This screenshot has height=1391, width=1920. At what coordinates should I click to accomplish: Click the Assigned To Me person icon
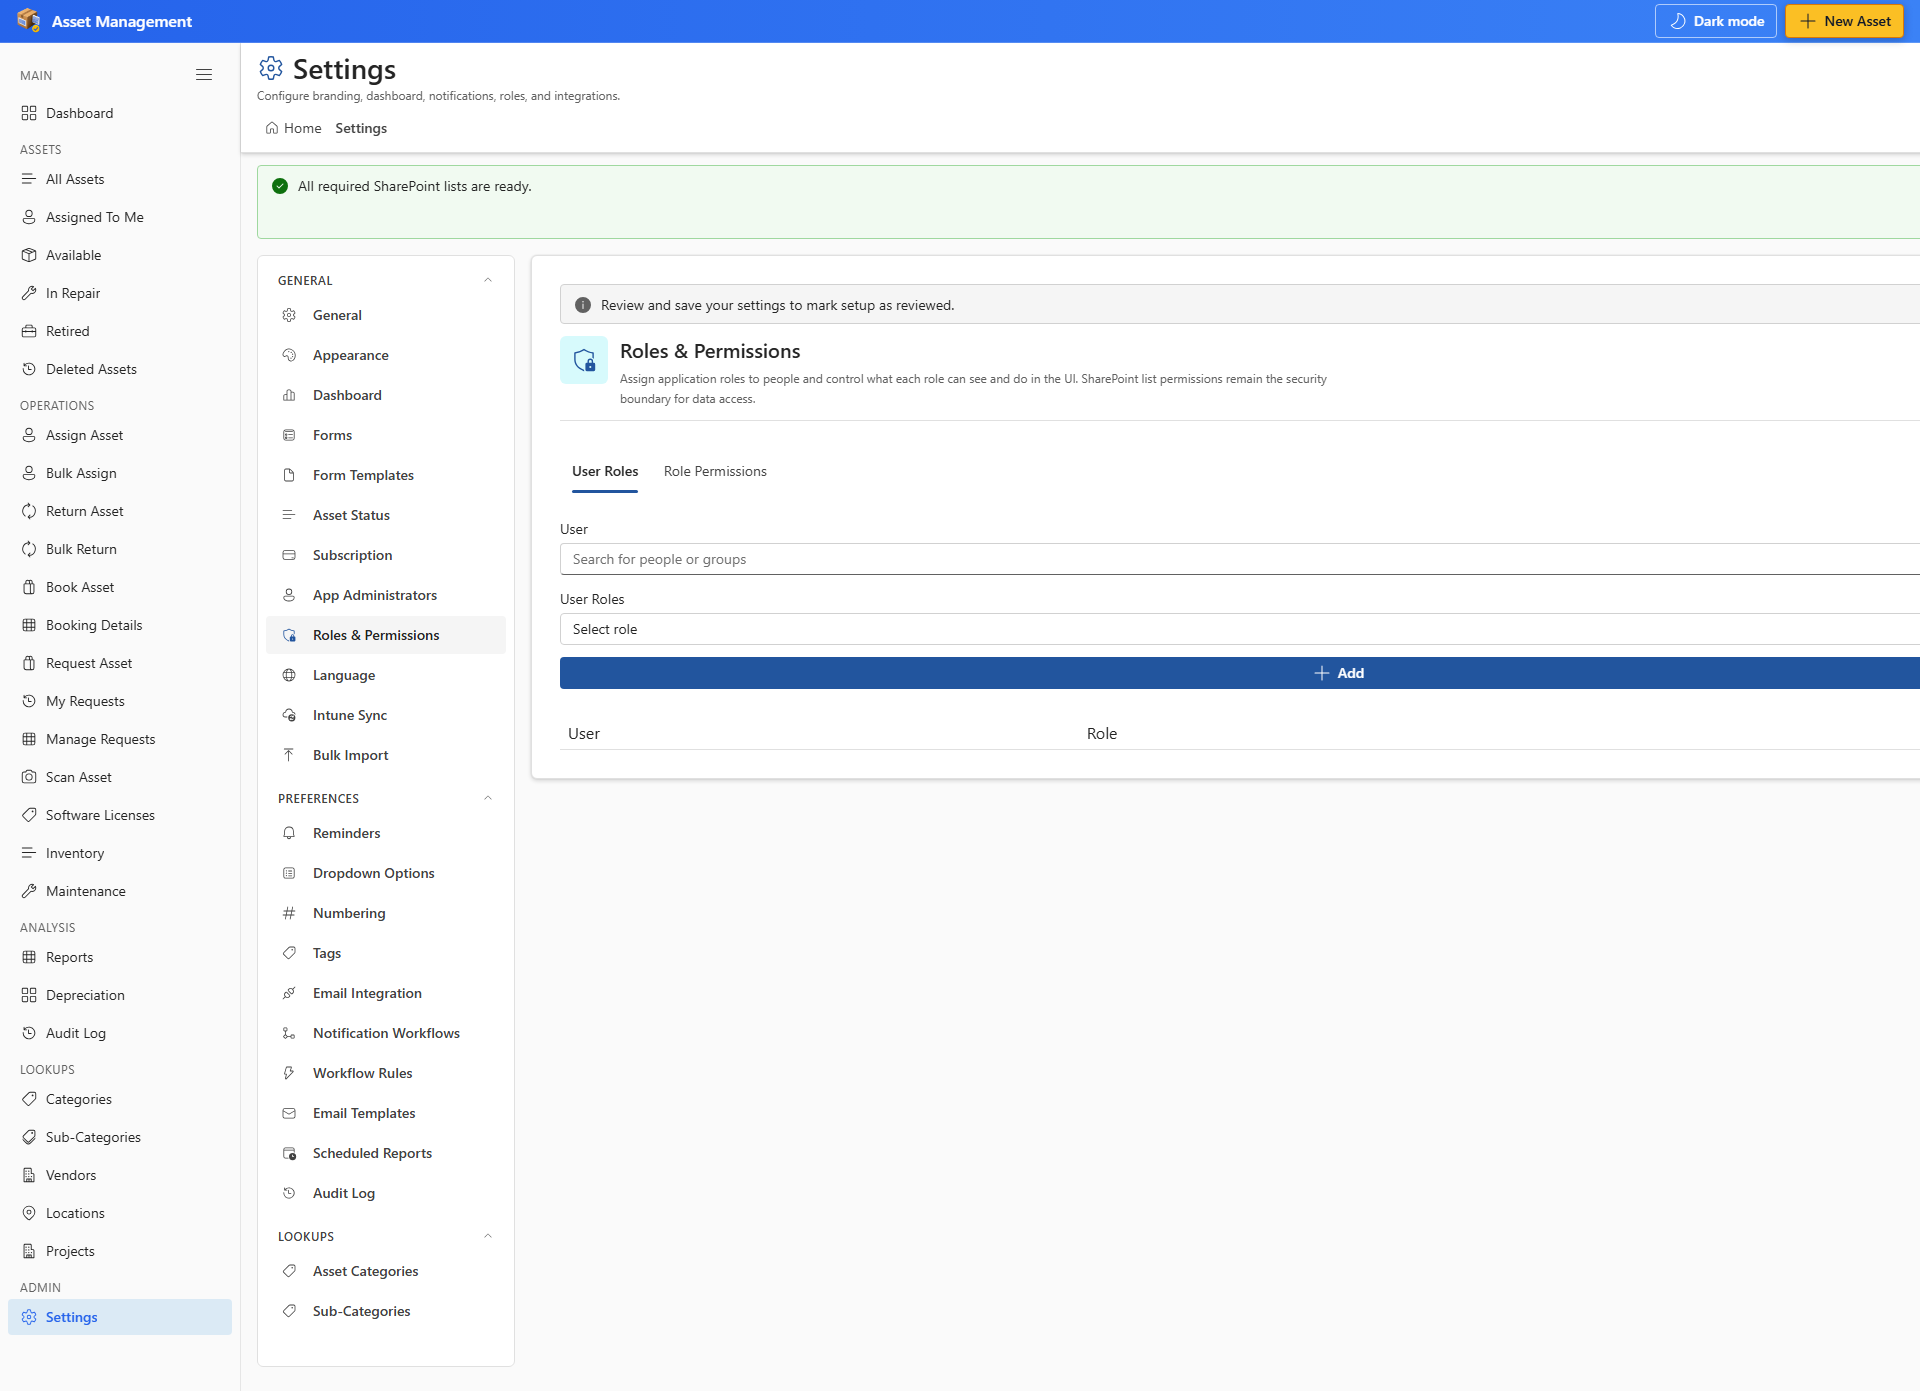click(29, 217)
